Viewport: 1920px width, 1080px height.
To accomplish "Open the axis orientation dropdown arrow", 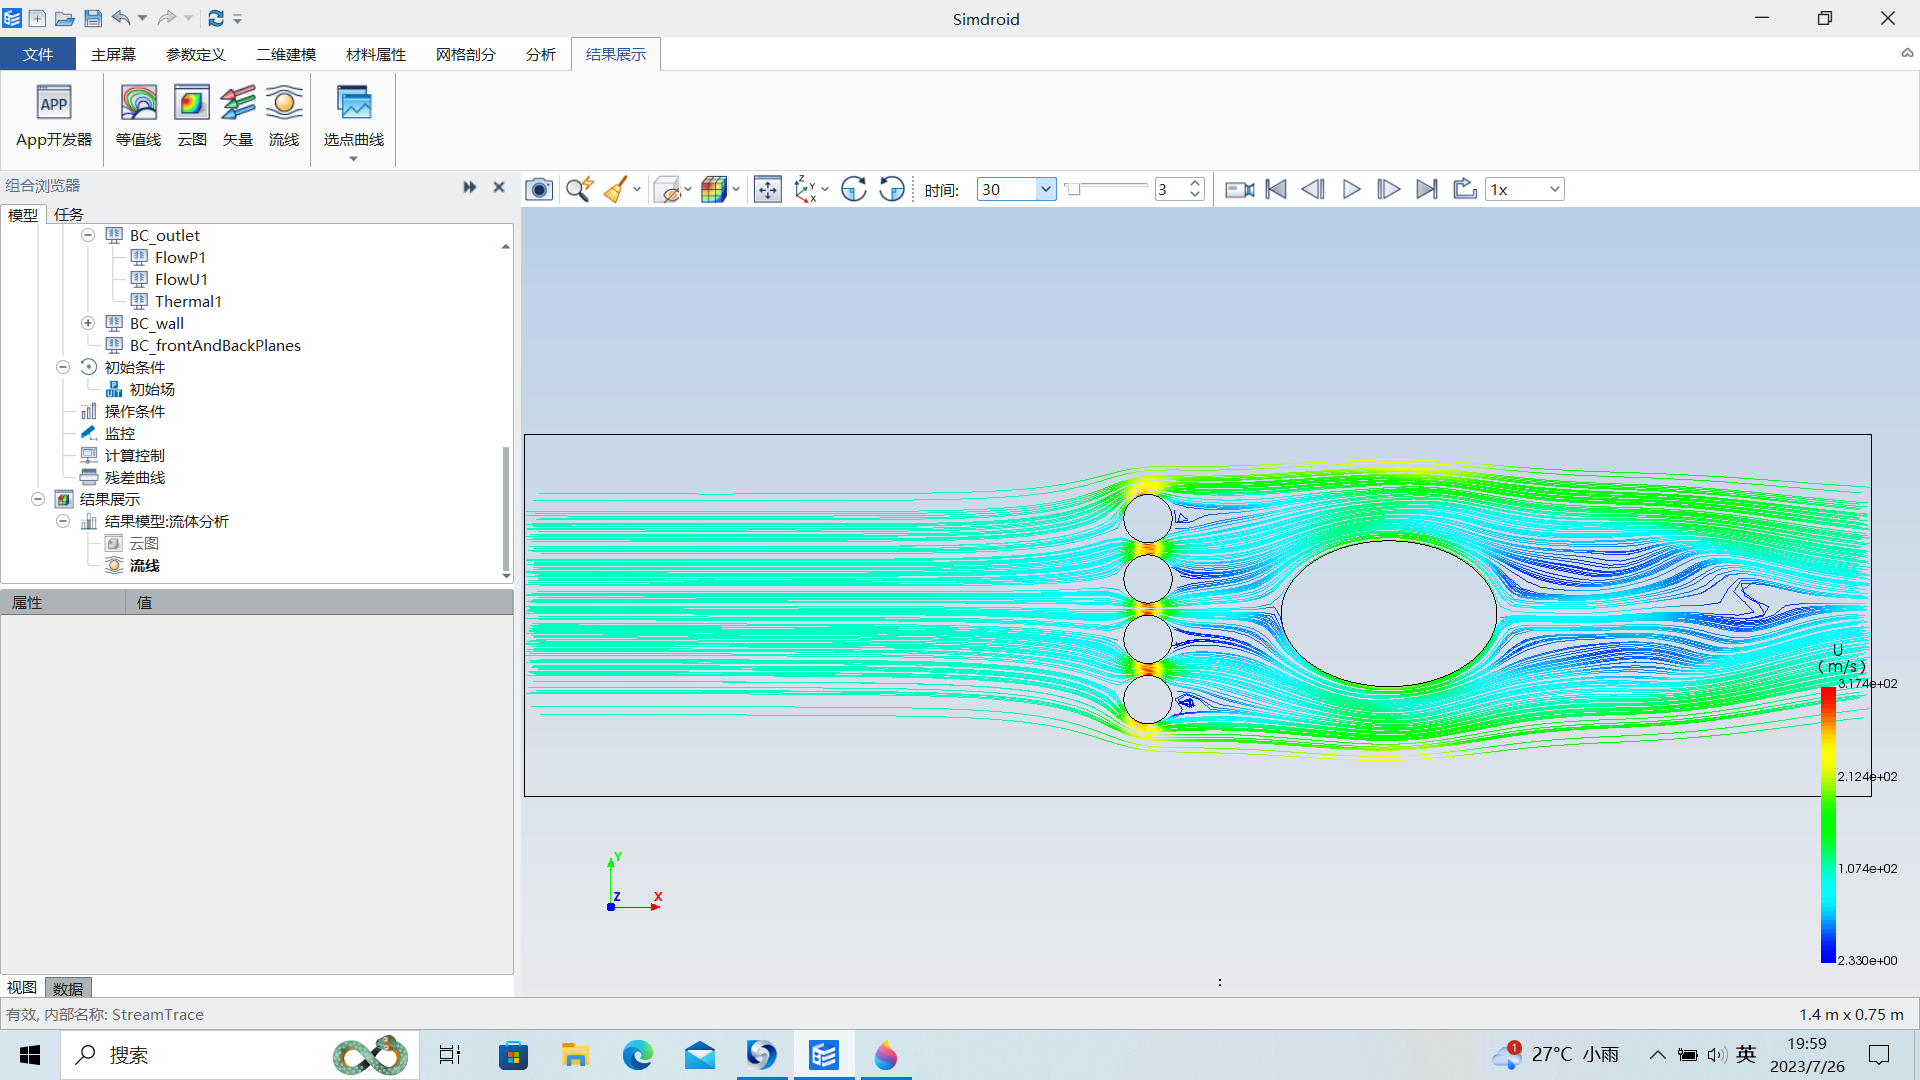I will [x=825, y=189].
